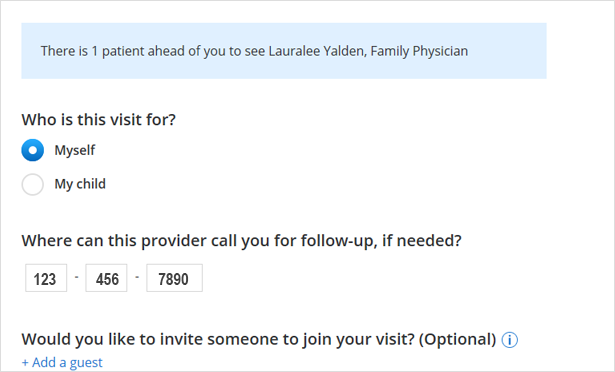
Task: Focus the phone prefix field showing 456
Action: click(x=106, y=278)
